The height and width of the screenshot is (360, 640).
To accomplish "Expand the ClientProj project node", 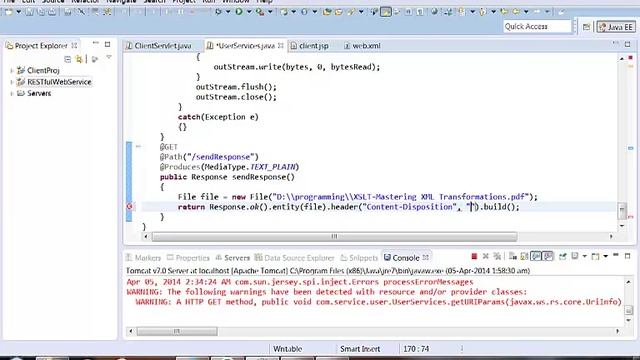I will tap(12, 71).
